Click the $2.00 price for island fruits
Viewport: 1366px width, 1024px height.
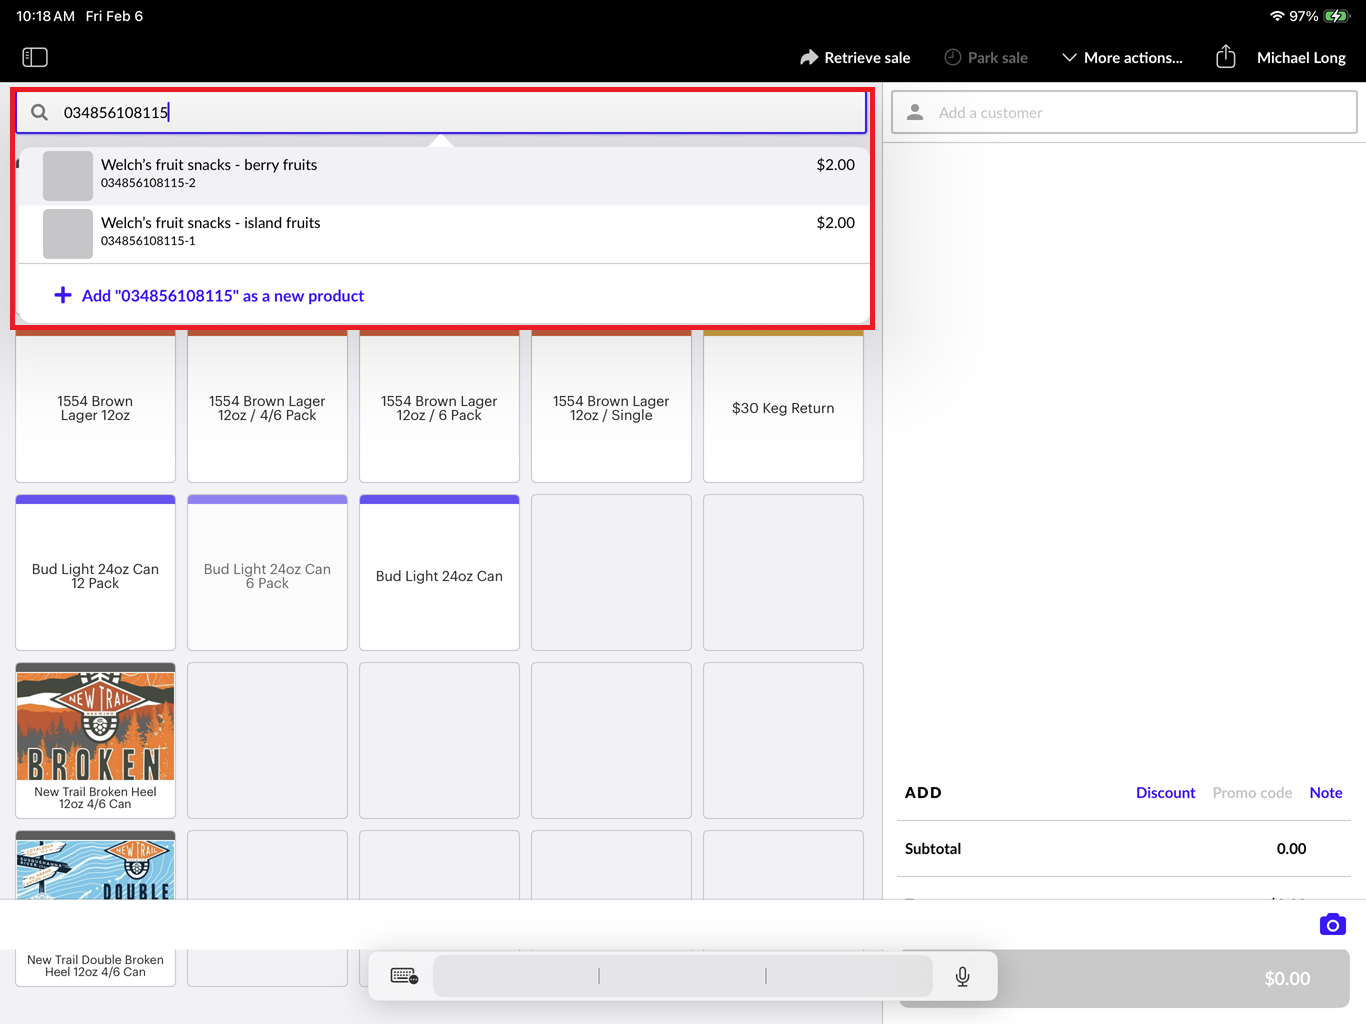835,223
